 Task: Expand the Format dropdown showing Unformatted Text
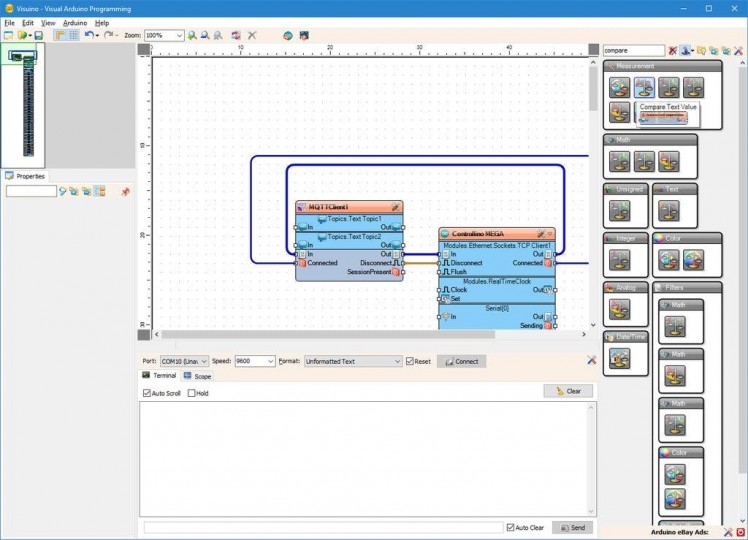pyautogui.click(x=396, y=361)
